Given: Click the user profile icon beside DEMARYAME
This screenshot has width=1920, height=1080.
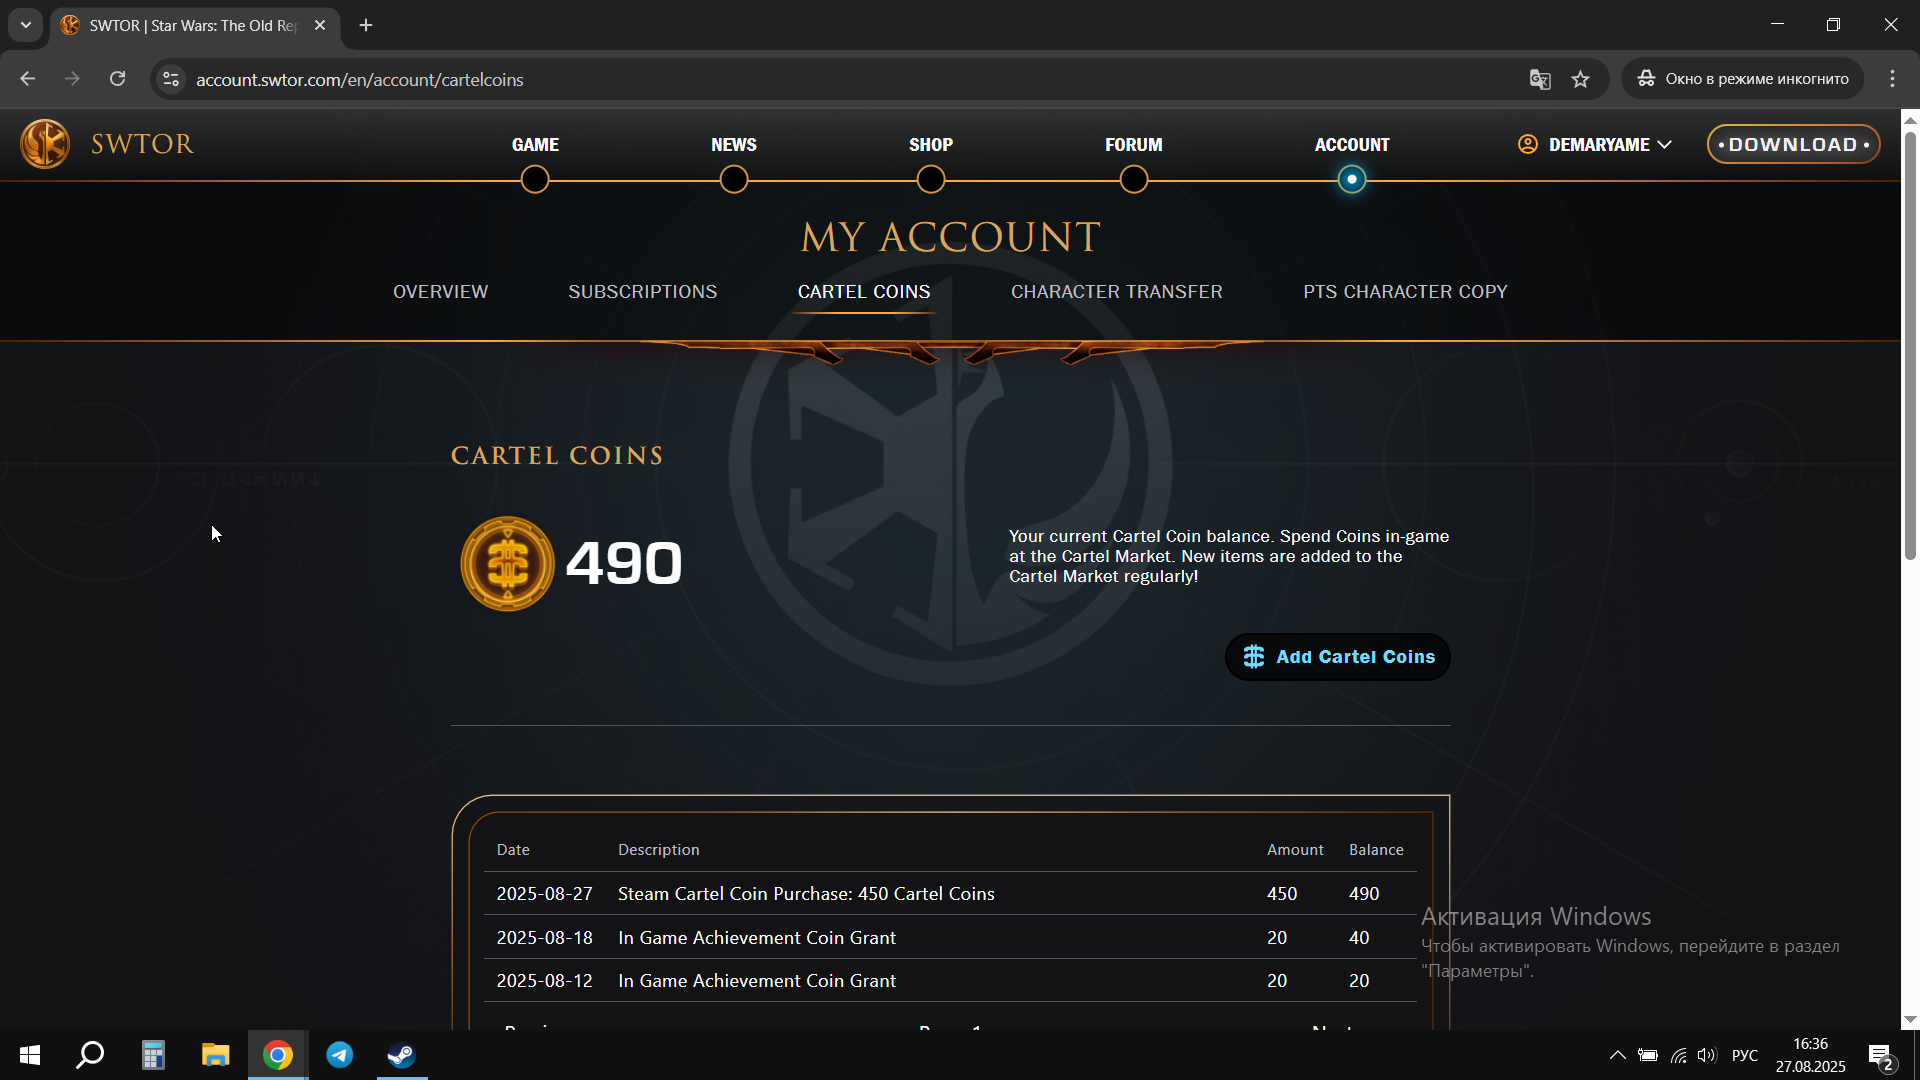Looking at the screenshot, I should click(x=1528, y=144).
